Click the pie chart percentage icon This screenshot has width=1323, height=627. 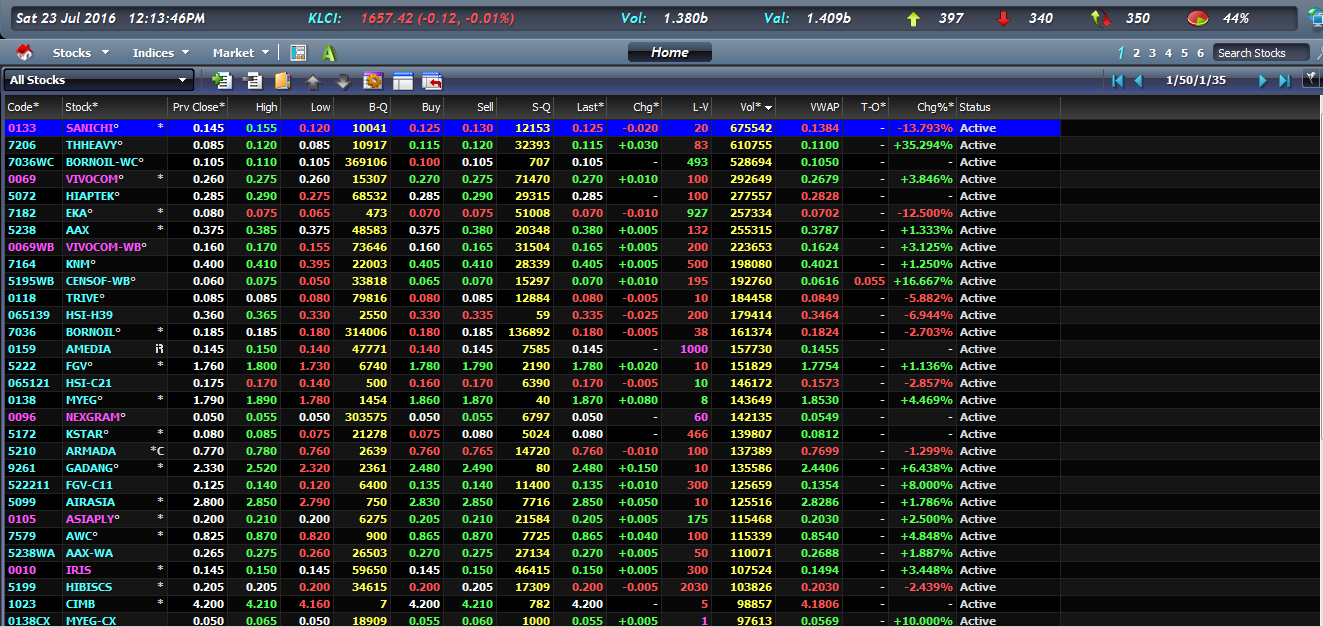coord(1197,19)
